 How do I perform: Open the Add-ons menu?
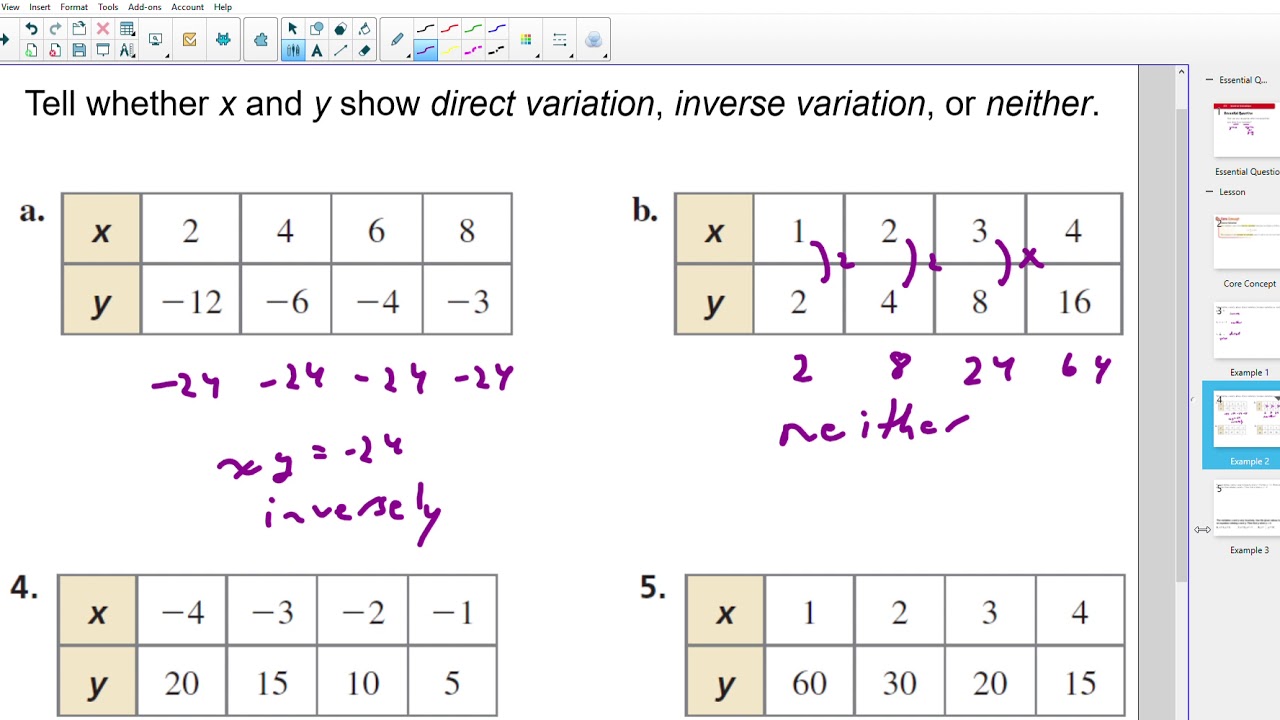[x=145, y=7]
